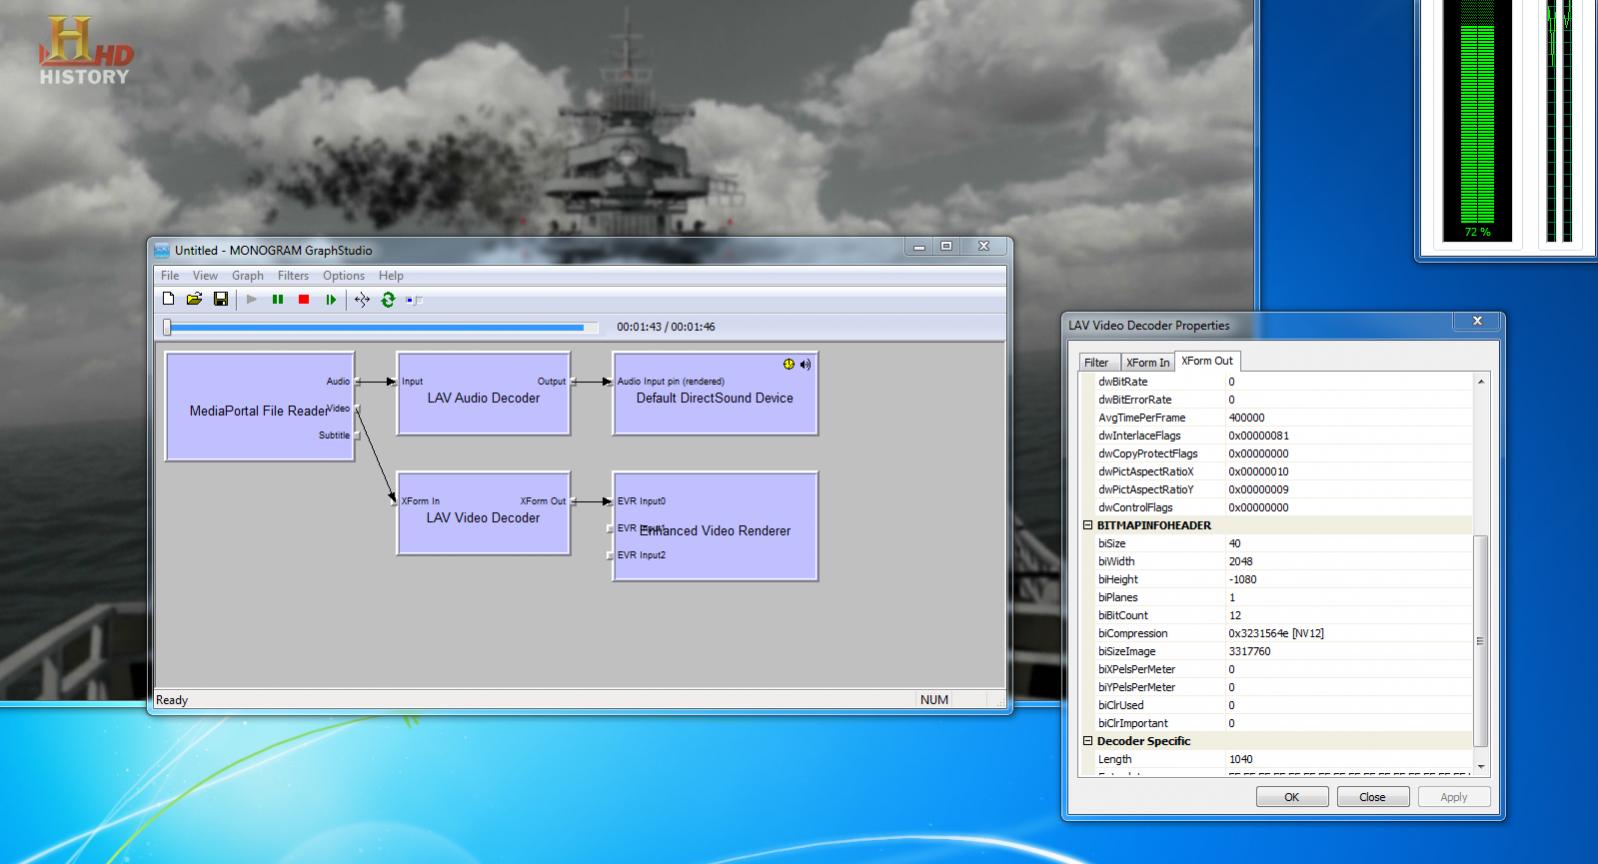Create a new graph with the New icon
Viewport: 1598px width, 864px height.
coord(168,299)
